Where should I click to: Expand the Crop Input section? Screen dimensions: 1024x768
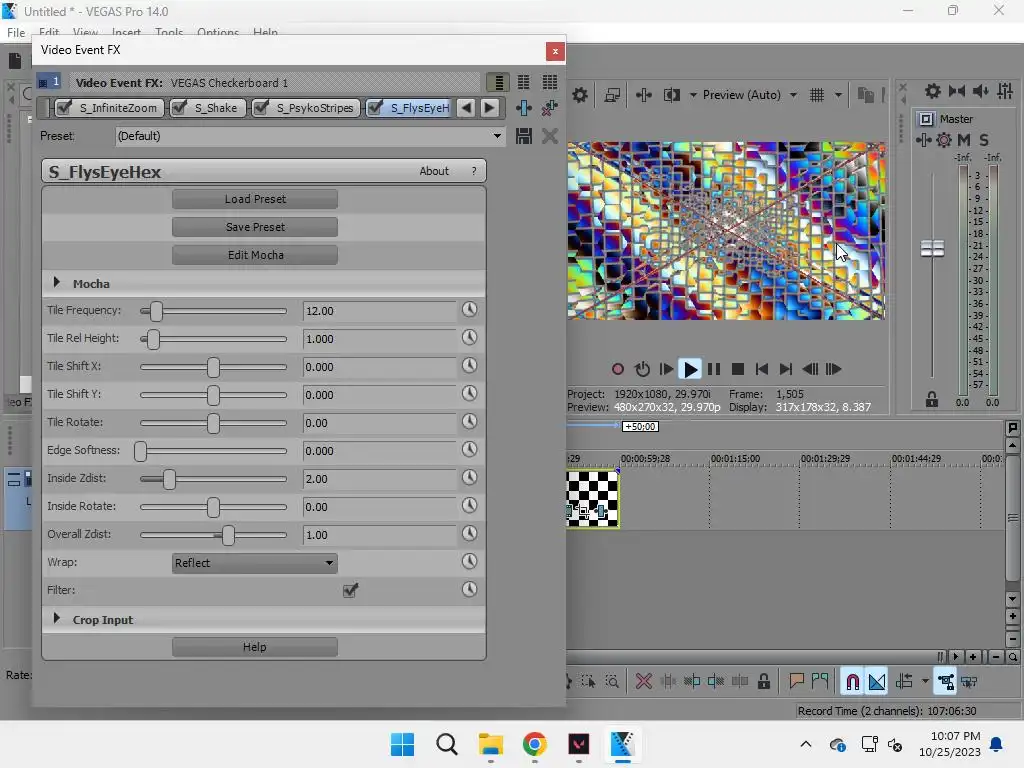[57, 618]
